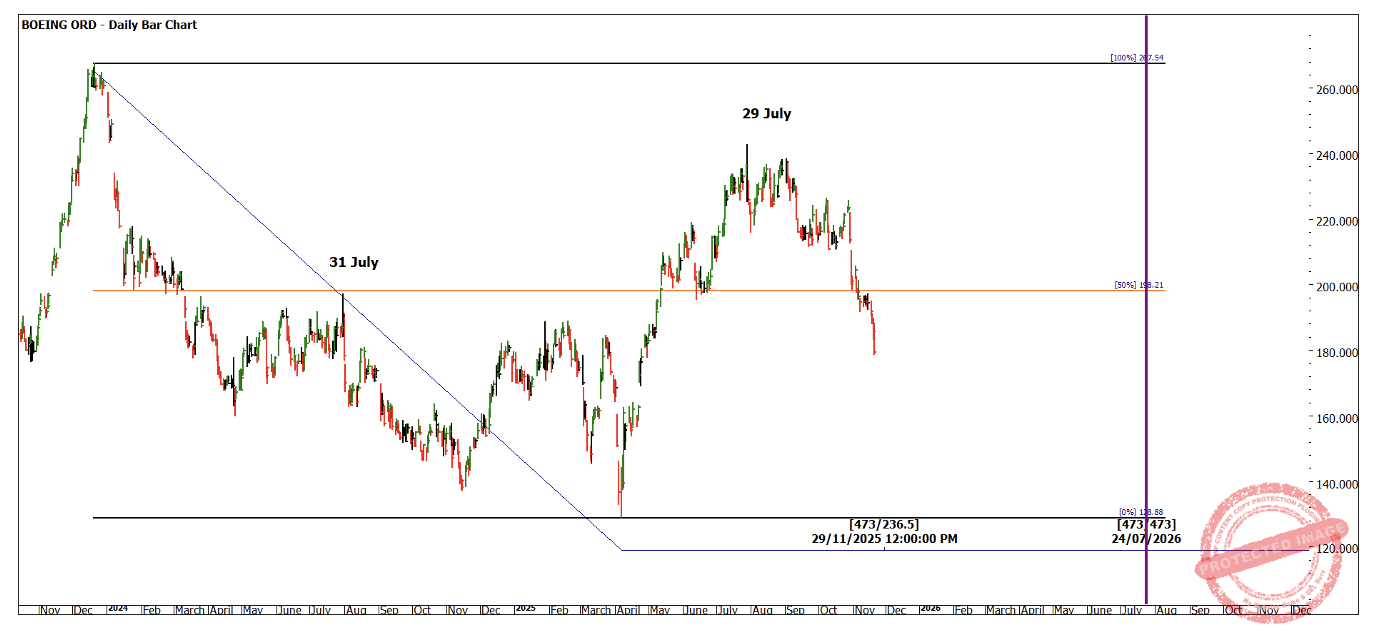This screenshot has width=1382, height=638.
Task: Click the [100%] 267.54 level label
Action: tap(1136, 58)
